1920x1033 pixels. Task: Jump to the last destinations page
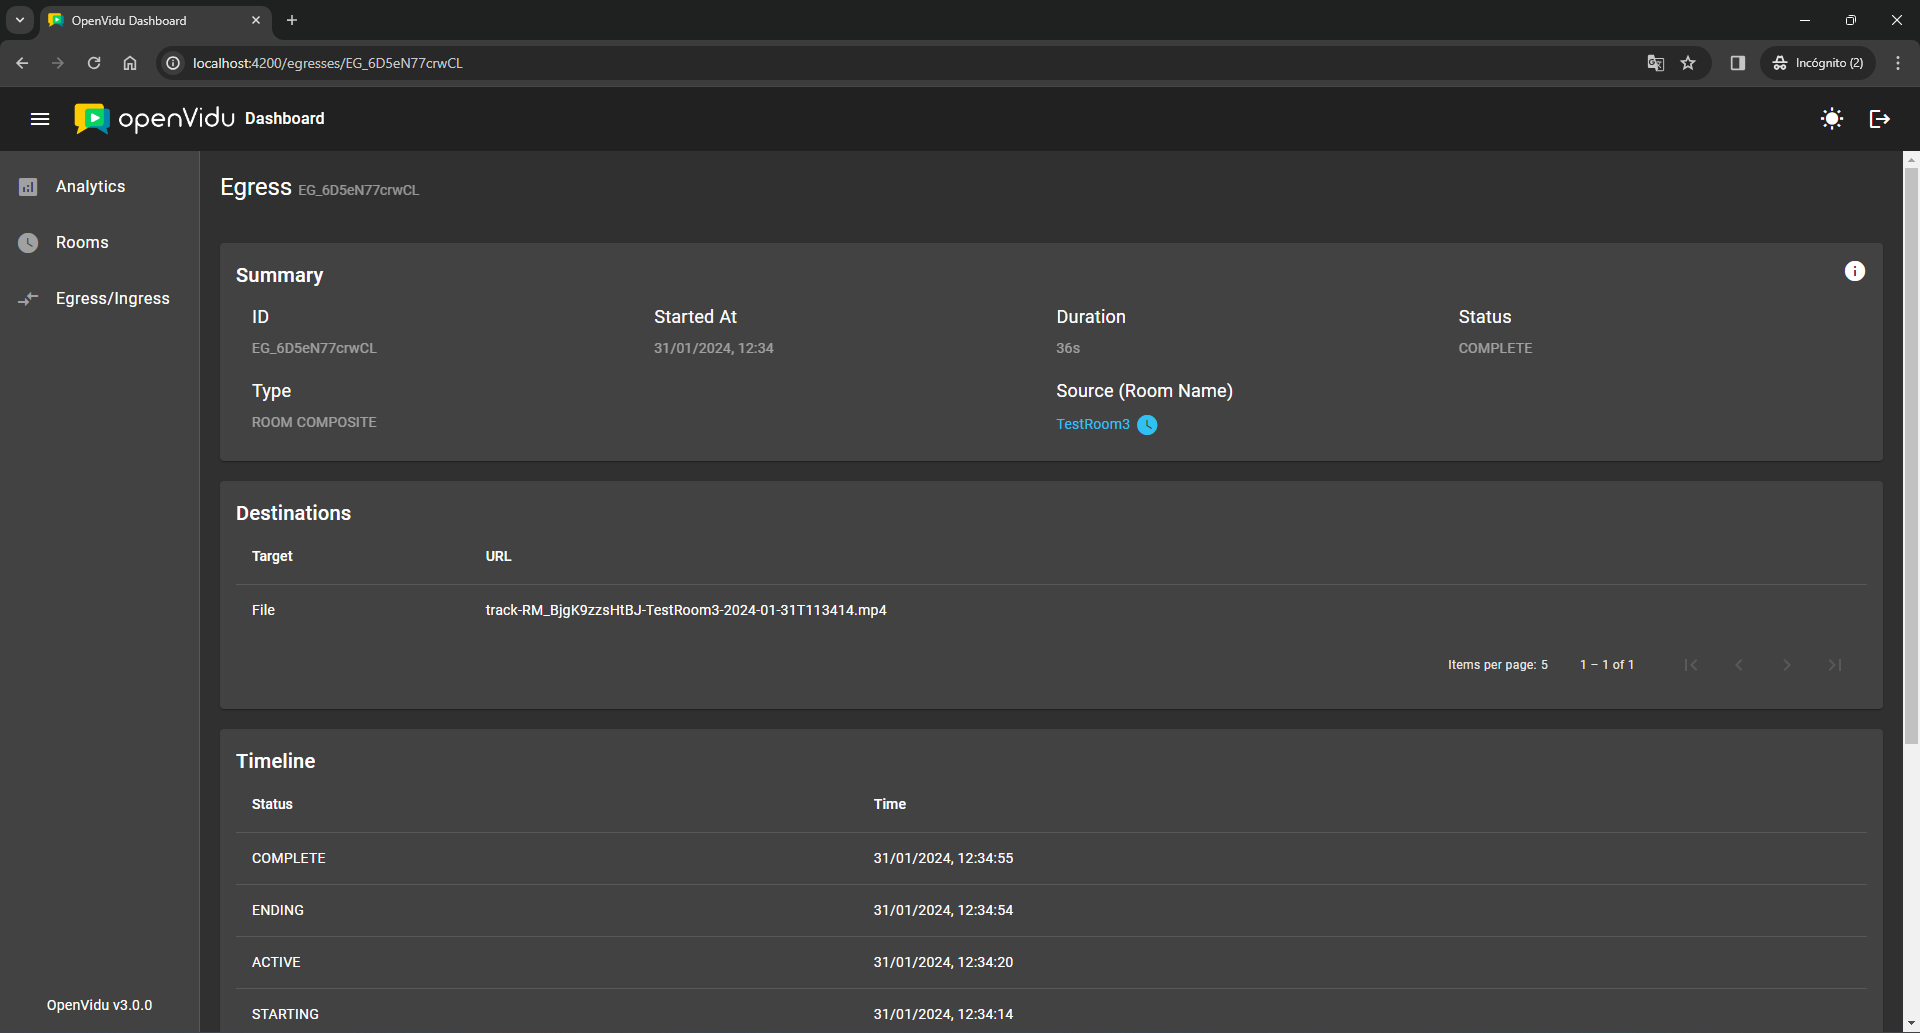pyautogui.click(x=1834, y=665)
